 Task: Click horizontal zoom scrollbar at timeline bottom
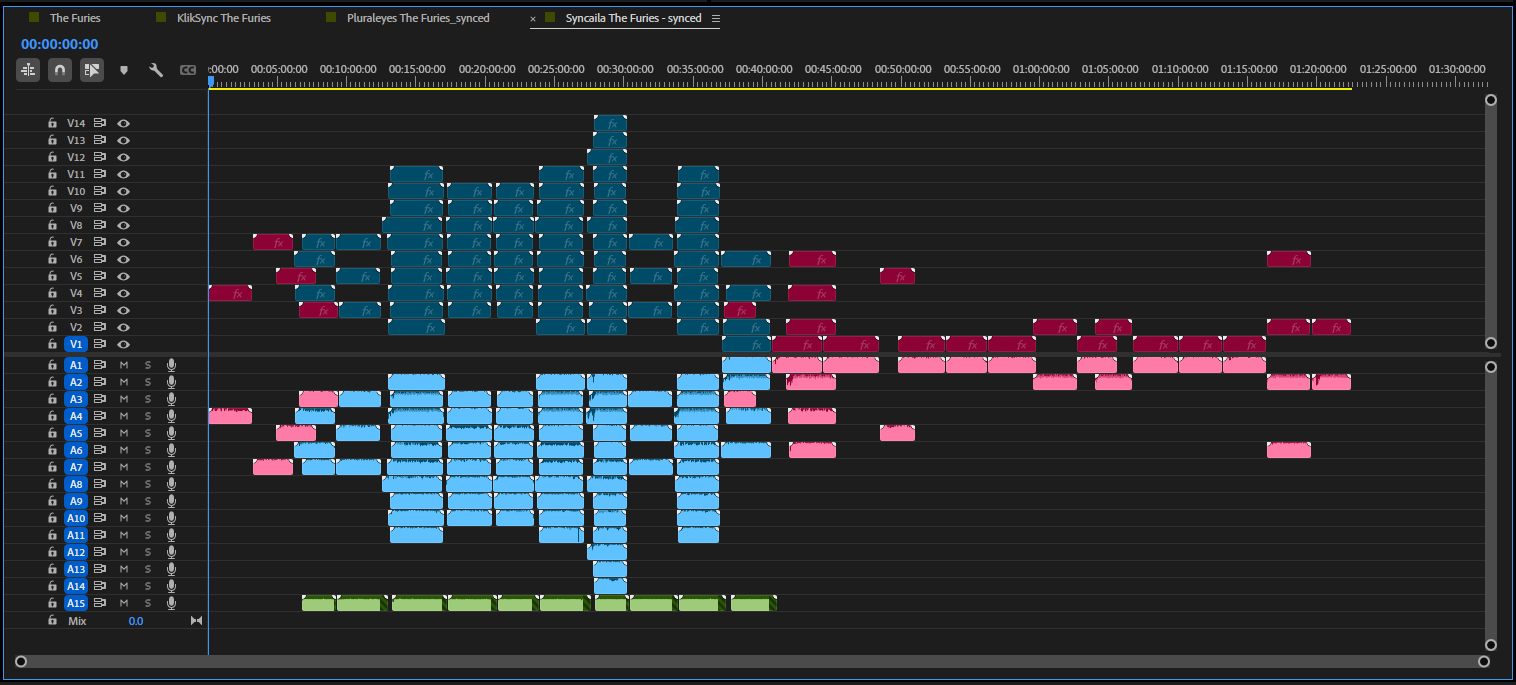750,661
